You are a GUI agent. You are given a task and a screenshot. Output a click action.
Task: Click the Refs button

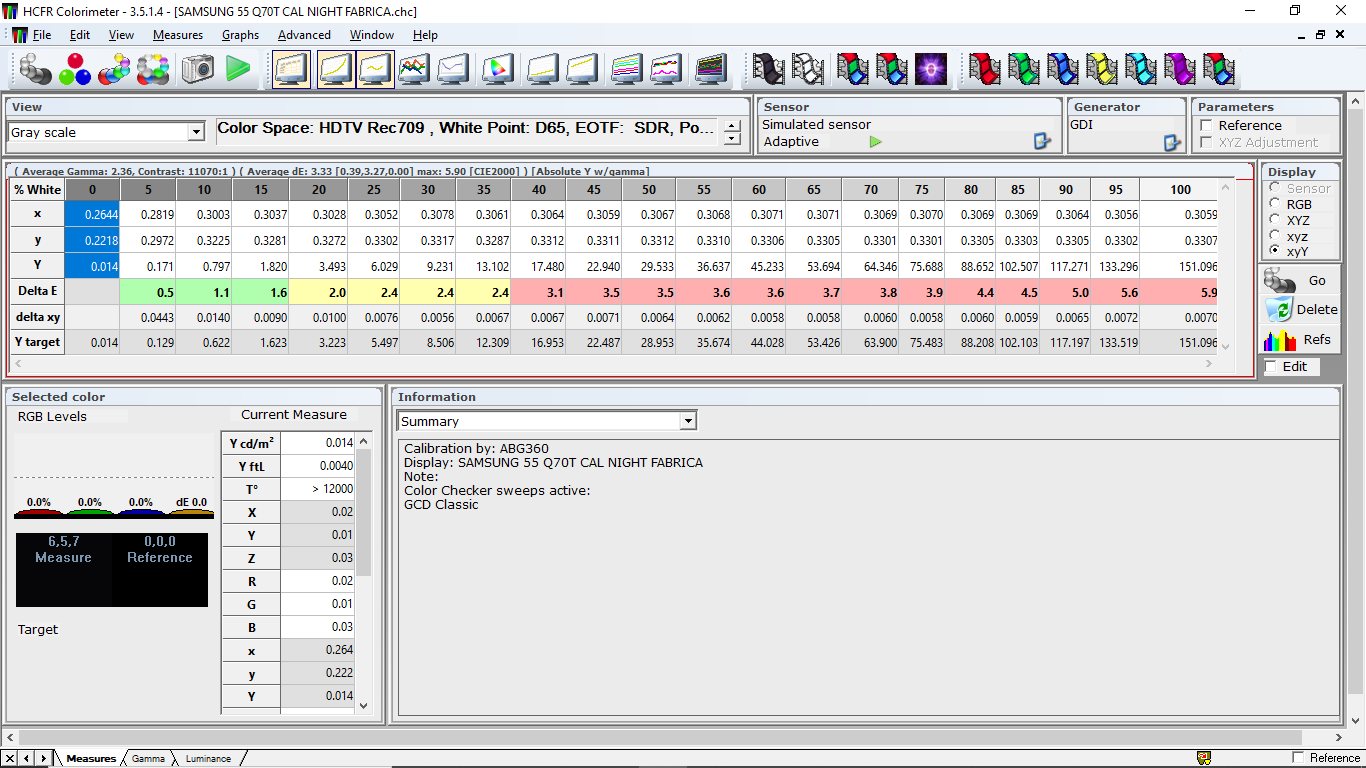[1300, 339]
